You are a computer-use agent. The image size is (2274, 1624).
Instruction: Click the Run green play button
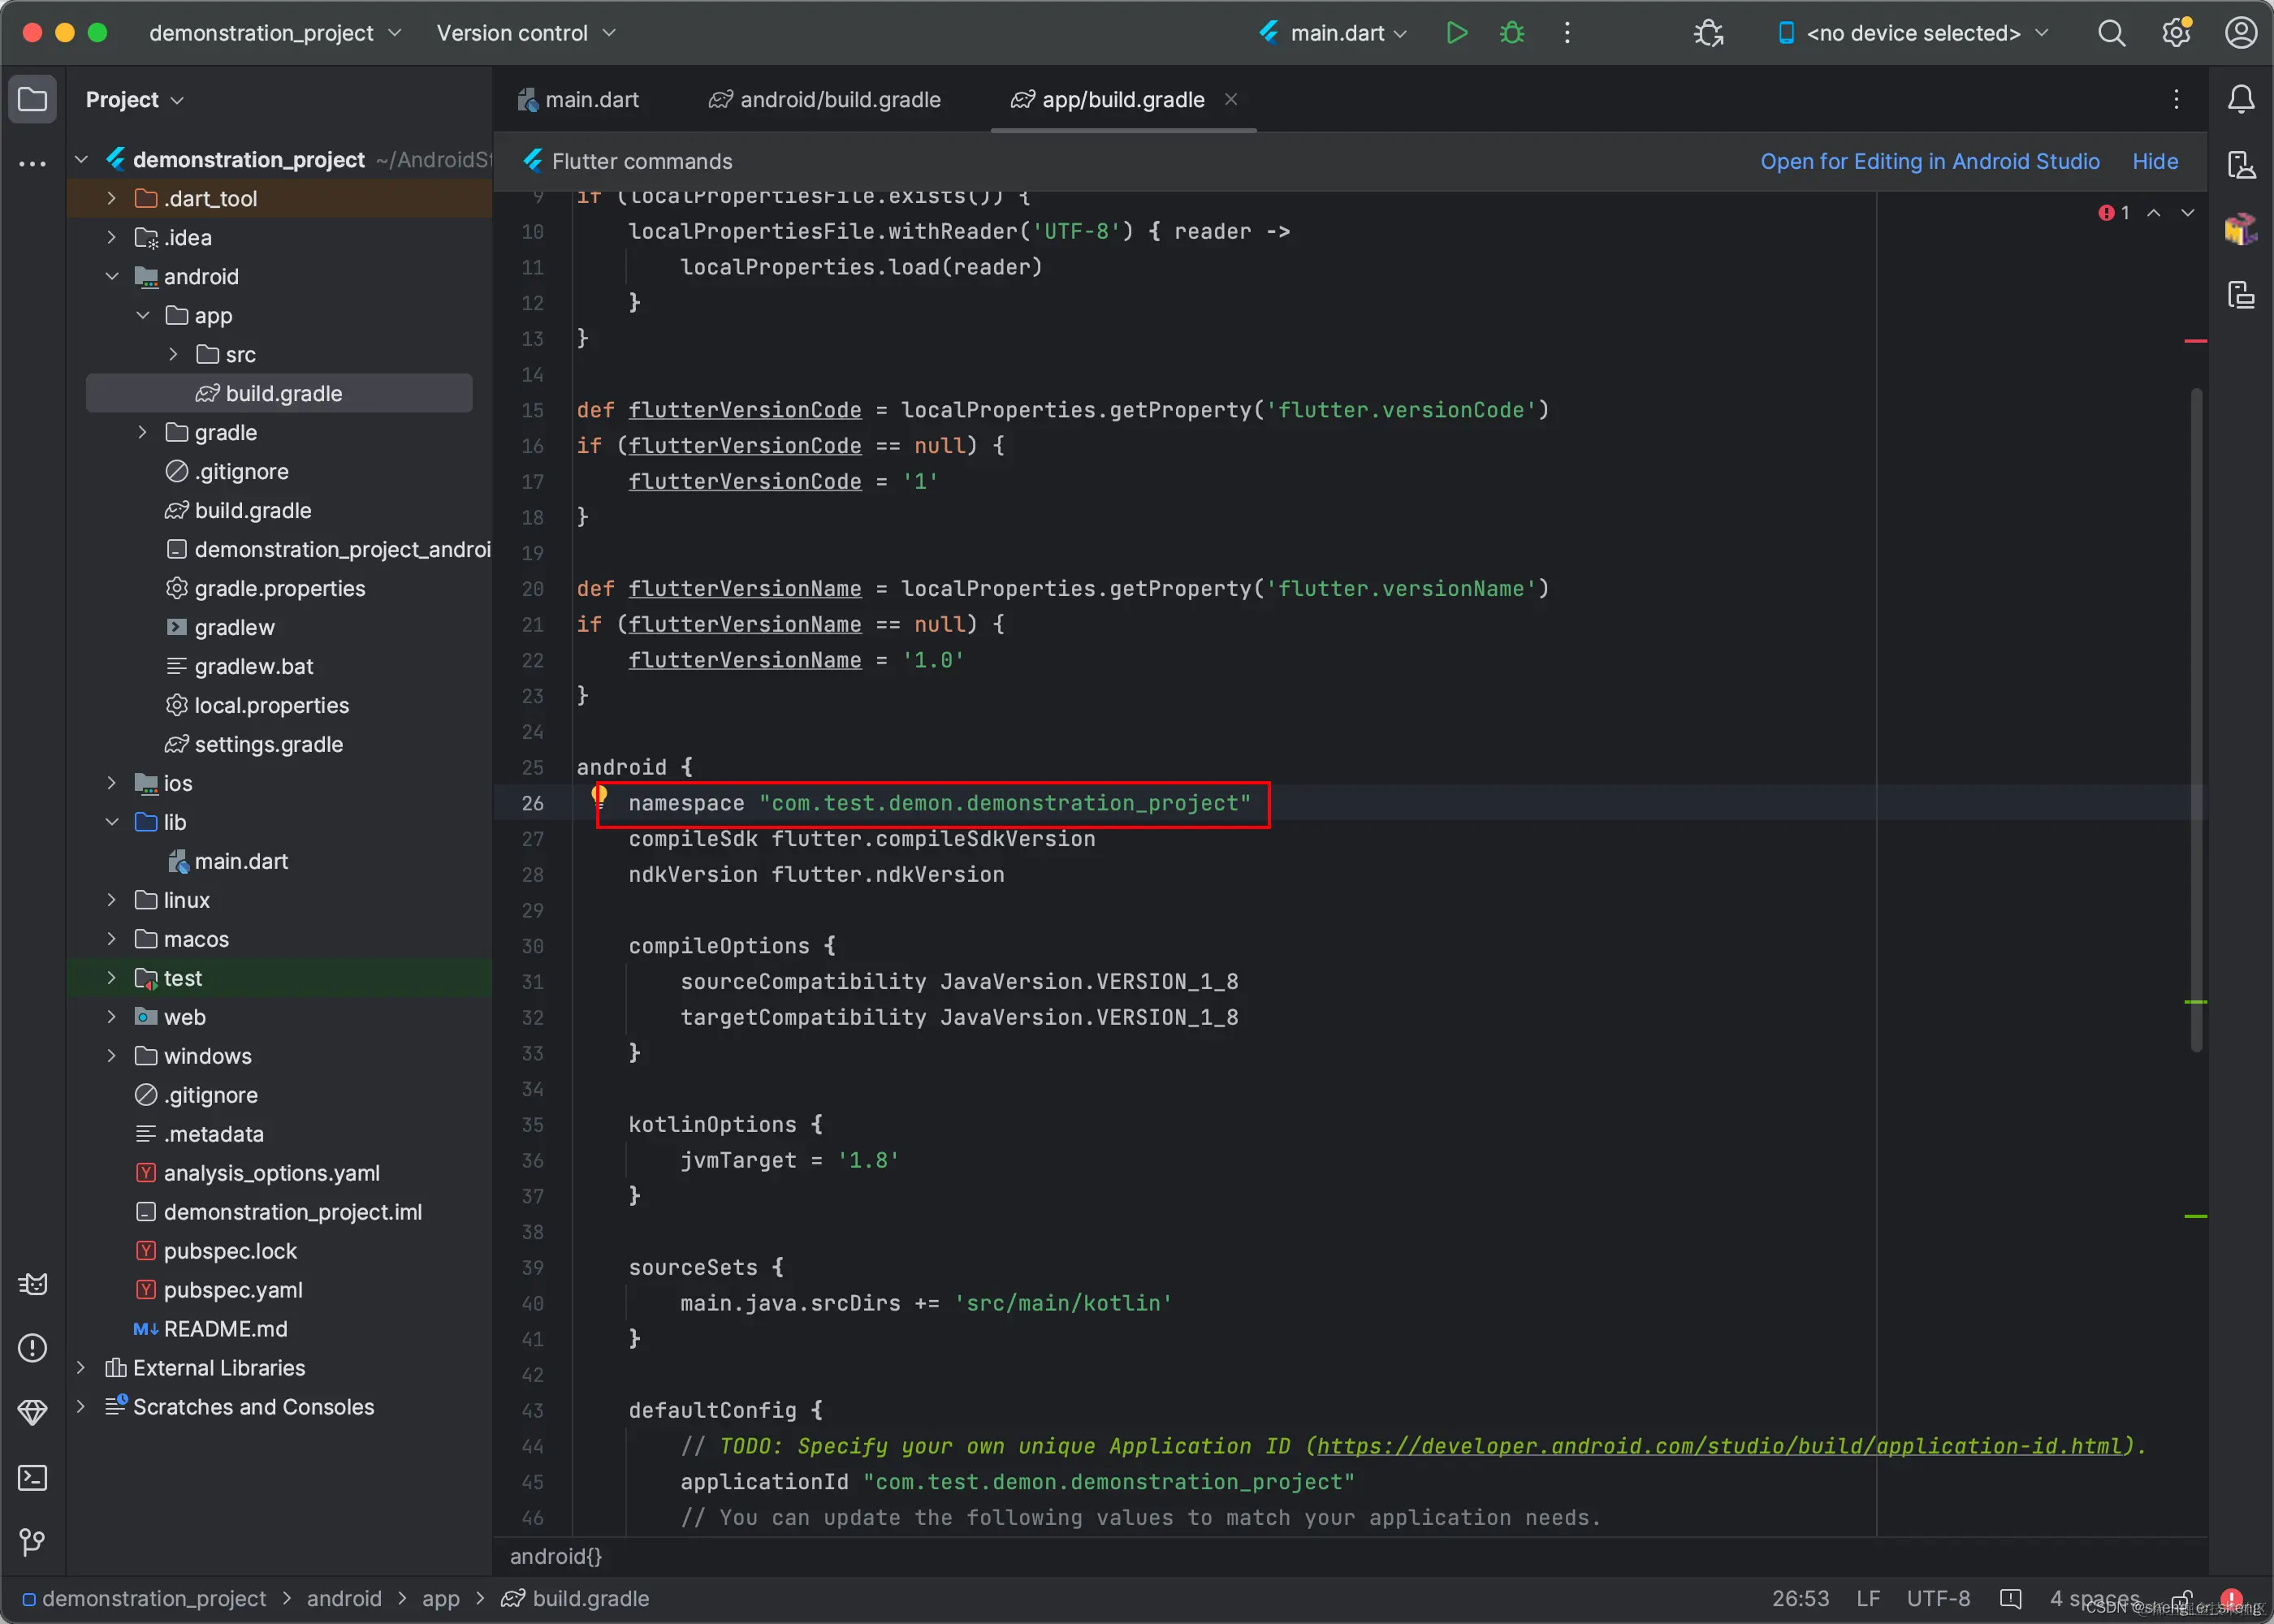pyautogui.click(x=1456, y=33)
